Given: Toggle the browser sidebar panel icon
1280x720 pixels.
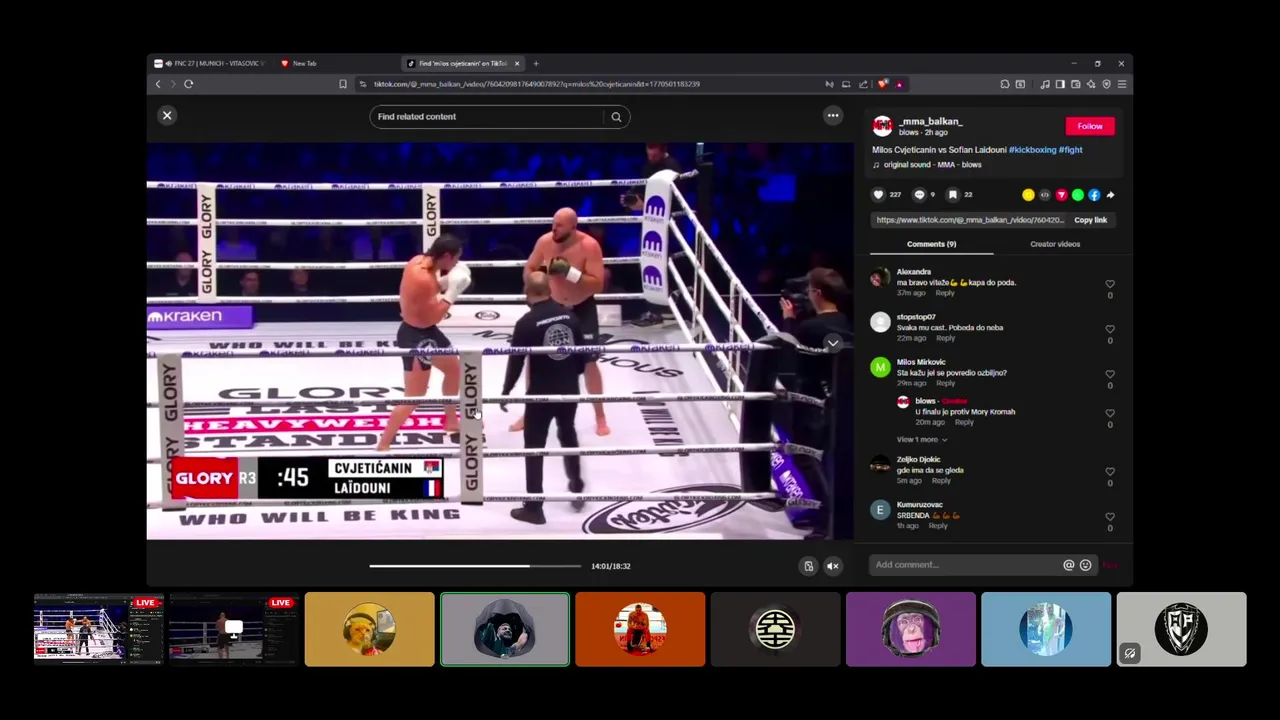Looking at the screenshot, I should (x=1061, y=84).
